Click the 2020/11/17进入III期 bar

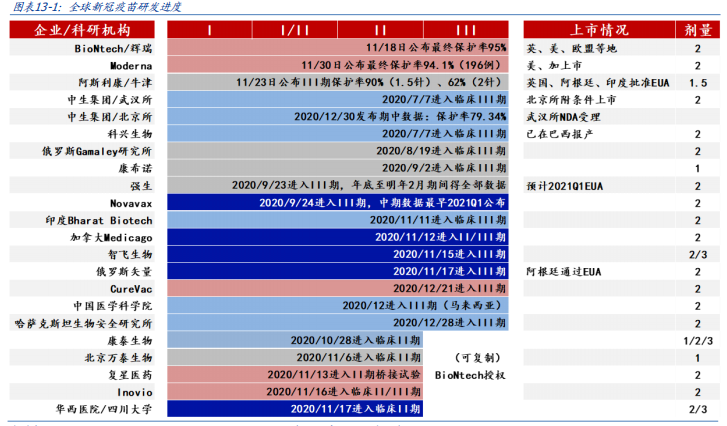[338, 271]
